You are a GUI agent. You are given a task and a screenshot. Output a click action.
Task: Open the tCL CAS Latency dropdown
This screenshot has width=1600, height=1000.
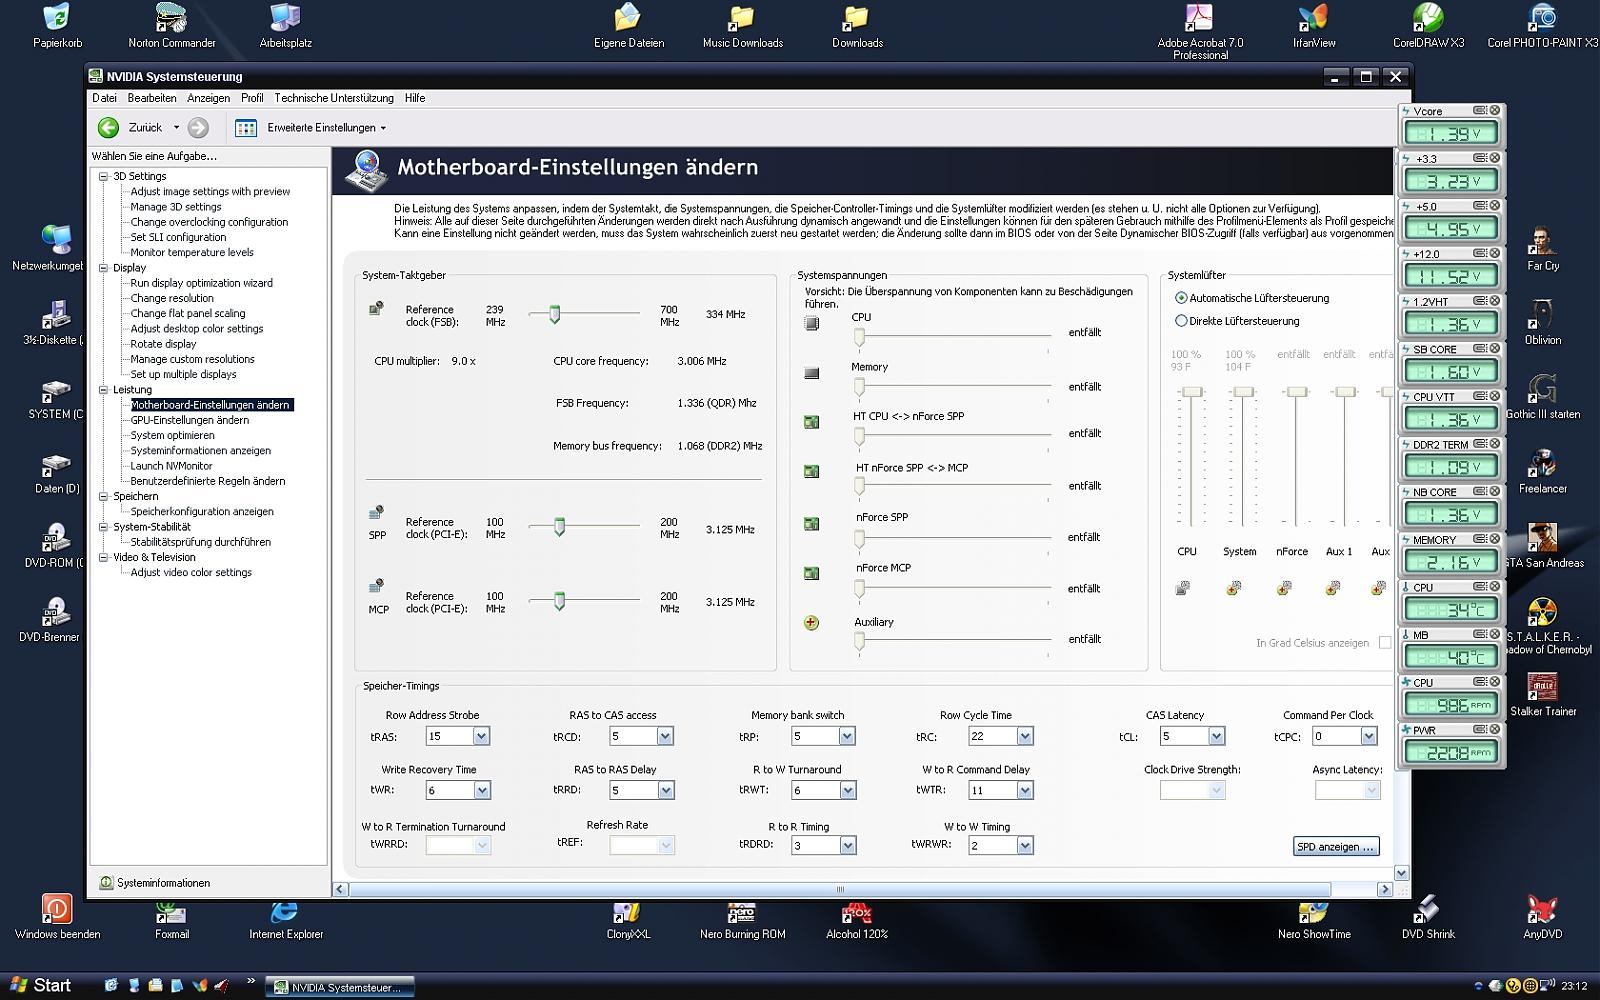point(1216,736)
